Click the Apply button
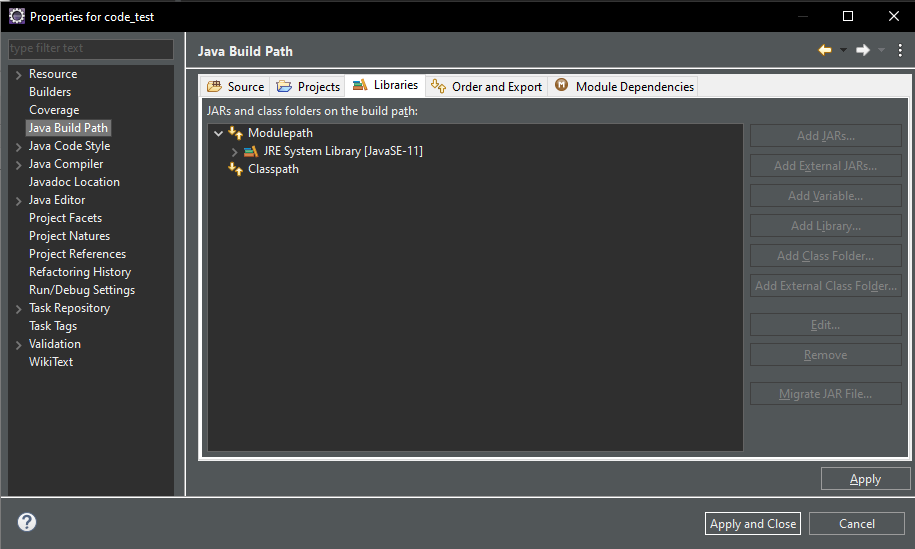This screenshot has height=549, width=915. [x=865, y=479]
